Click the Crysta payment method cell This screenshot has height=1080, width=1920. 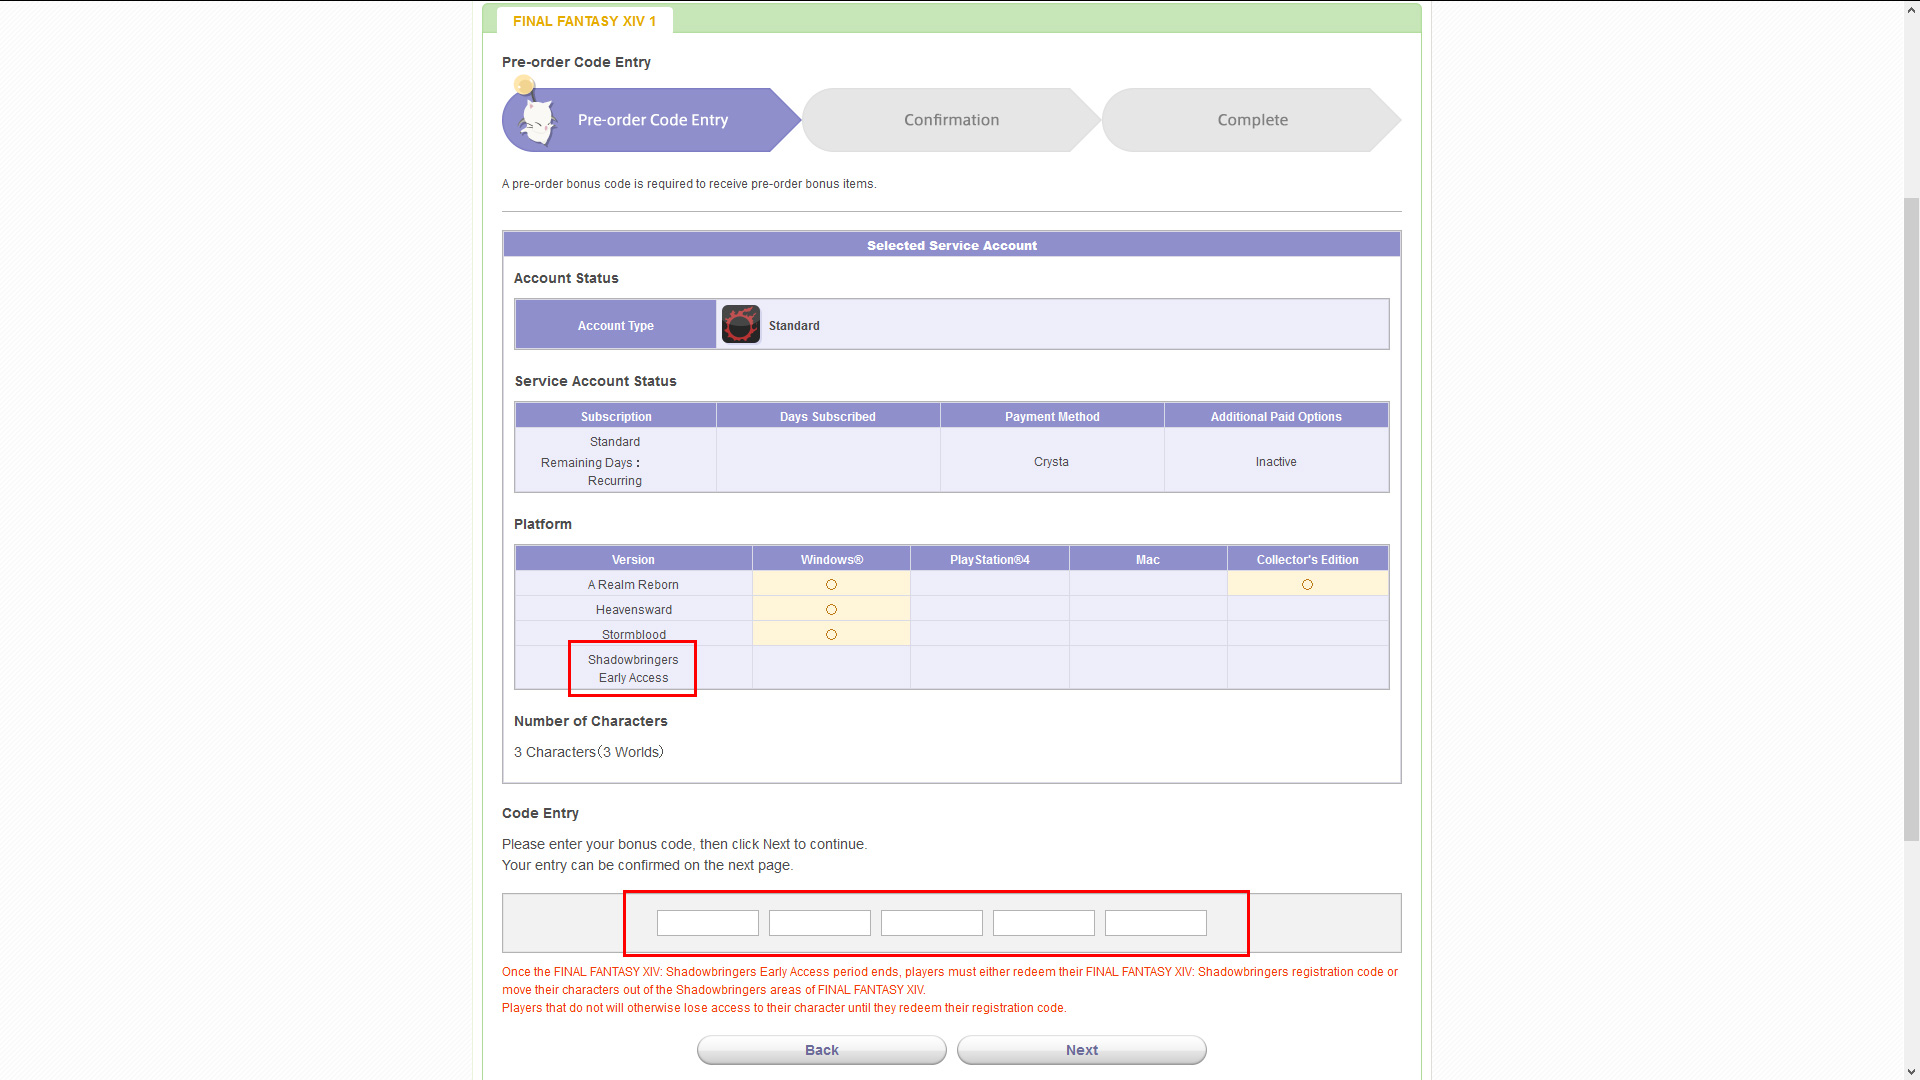(1052, 462)
